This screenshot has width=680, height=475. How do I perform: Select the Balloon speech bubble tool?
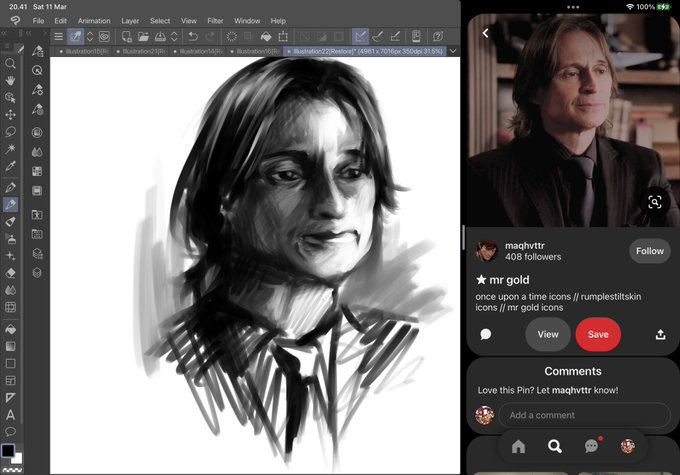point(10,432)
